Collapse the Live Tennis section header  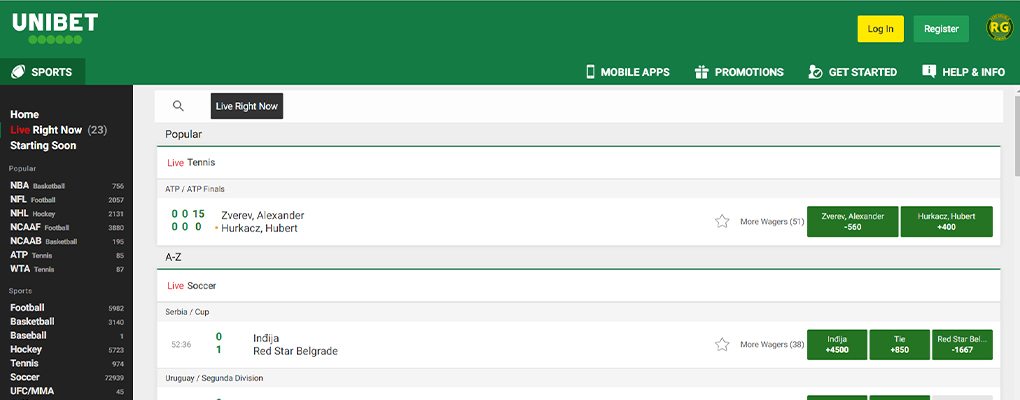tap(578, 163)
